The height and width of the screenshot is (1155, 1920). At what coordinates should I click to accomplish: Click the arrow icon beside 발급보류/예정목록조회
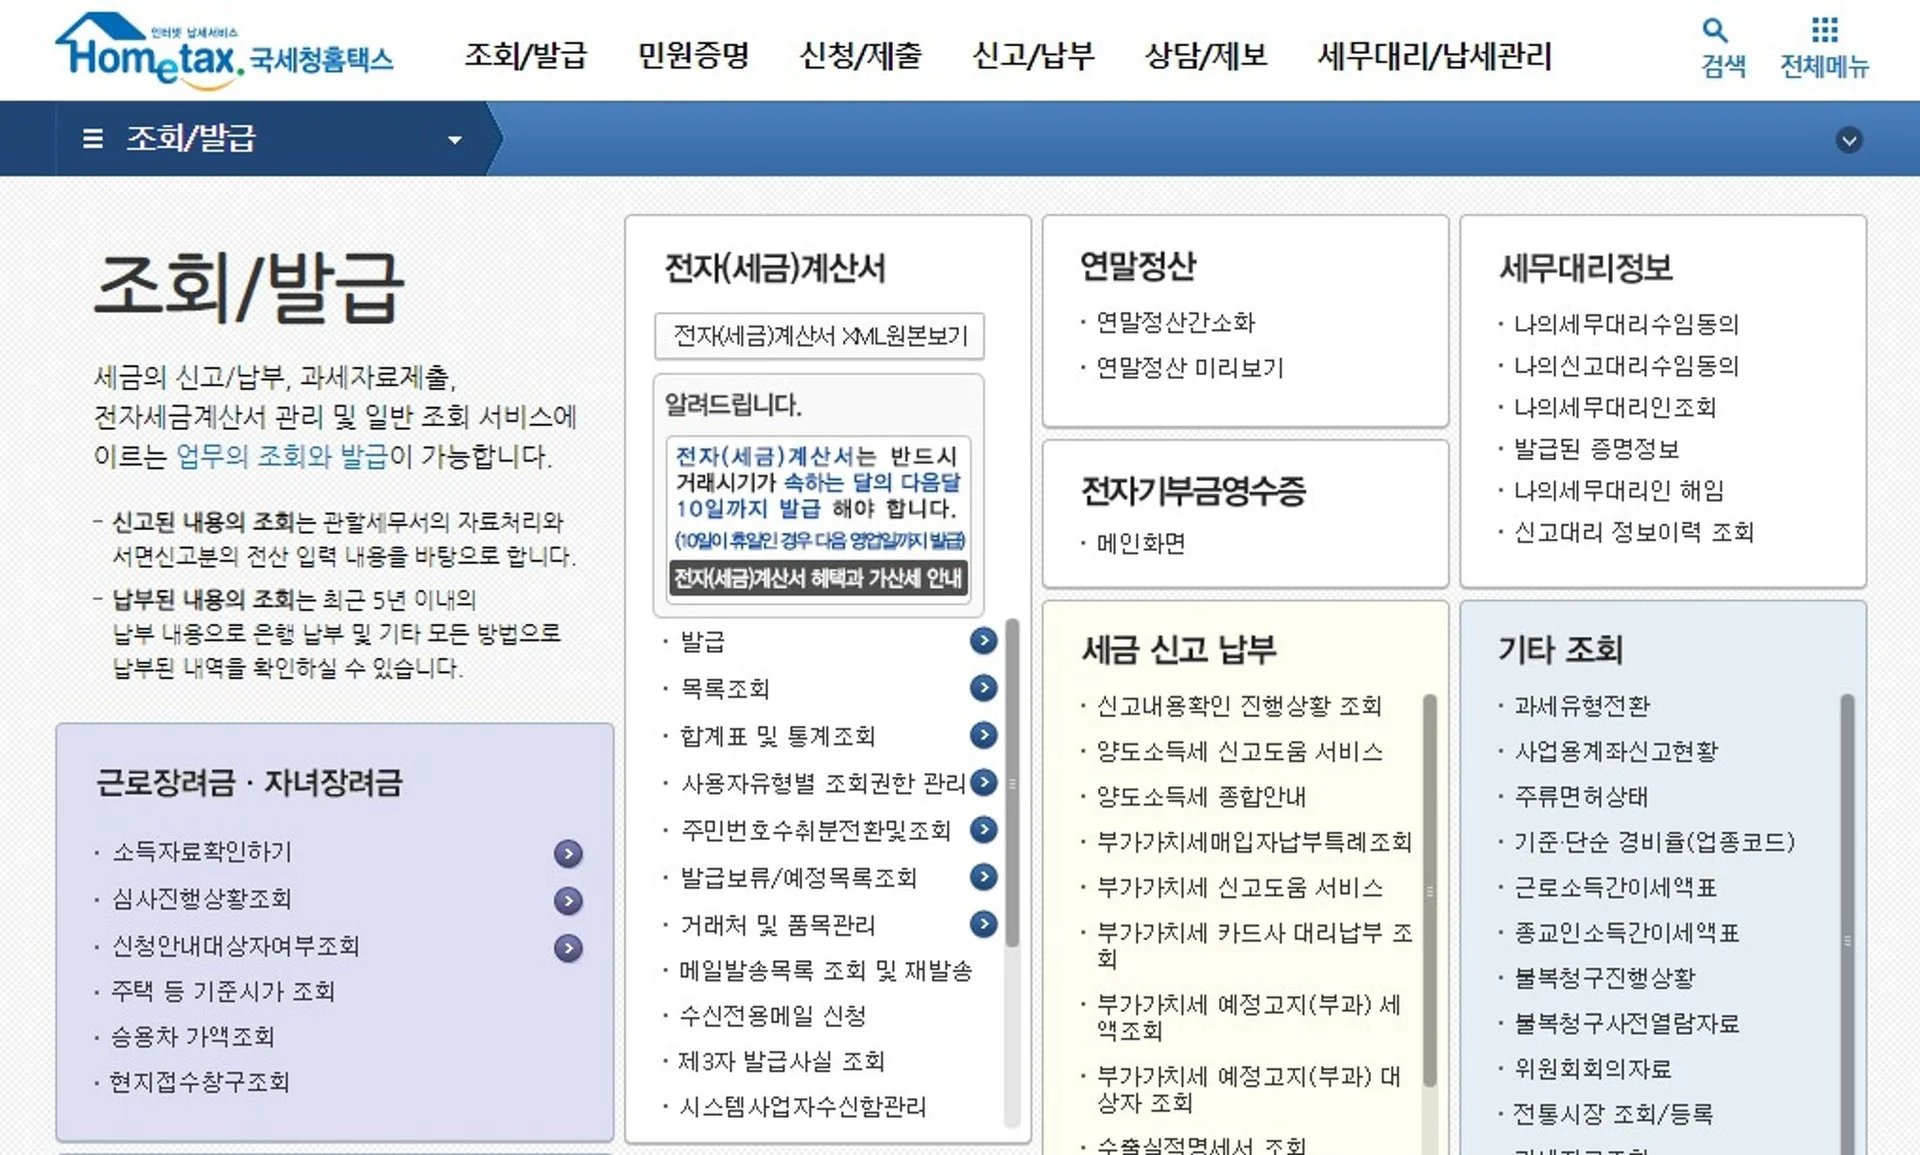(x=985, y=877)
